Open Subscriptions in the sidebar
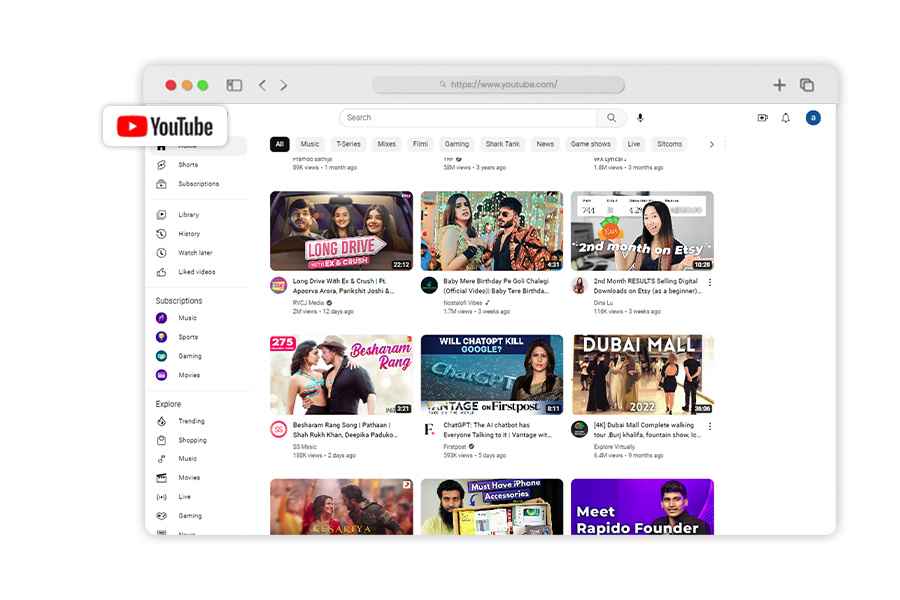 click(x=198, y=184)
